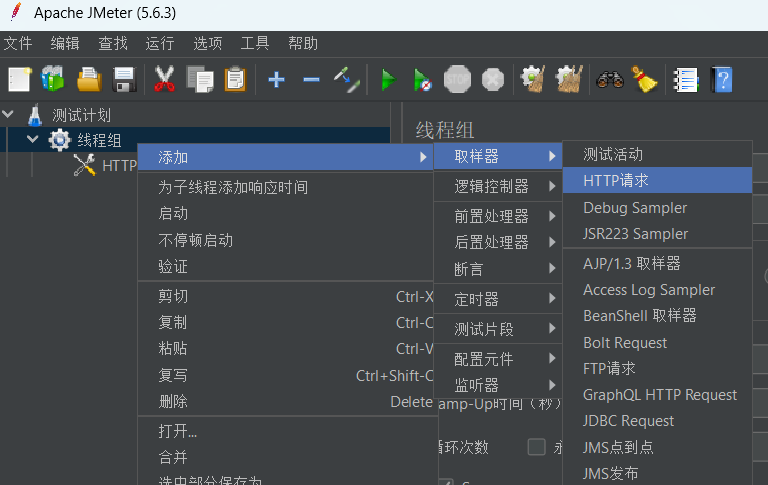Expand the 后置处理器 submenu
Viewport: 768px width, 485px height.
(x=498, y=242)
